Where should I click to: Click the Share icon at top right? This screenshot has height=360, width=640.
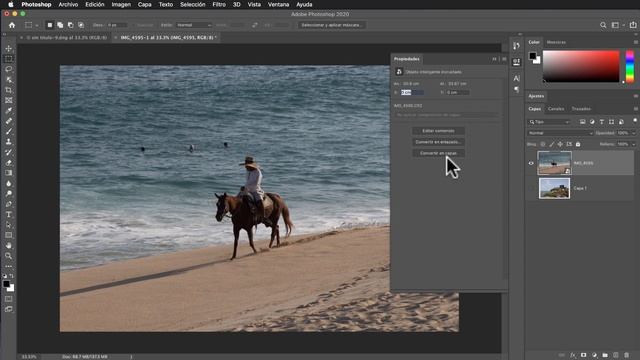(633, 25)
